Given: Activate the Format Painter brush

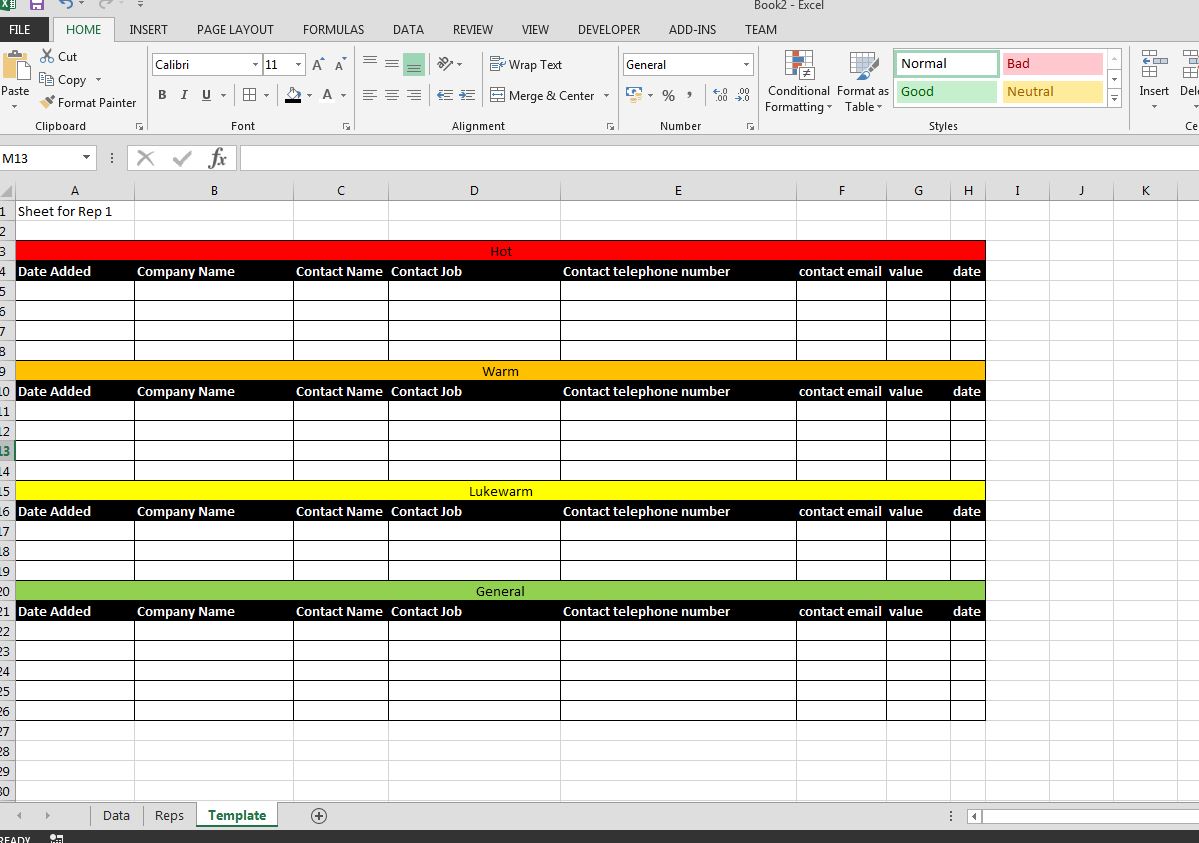Looking at the screenshot, I should (x=47, y=103).
